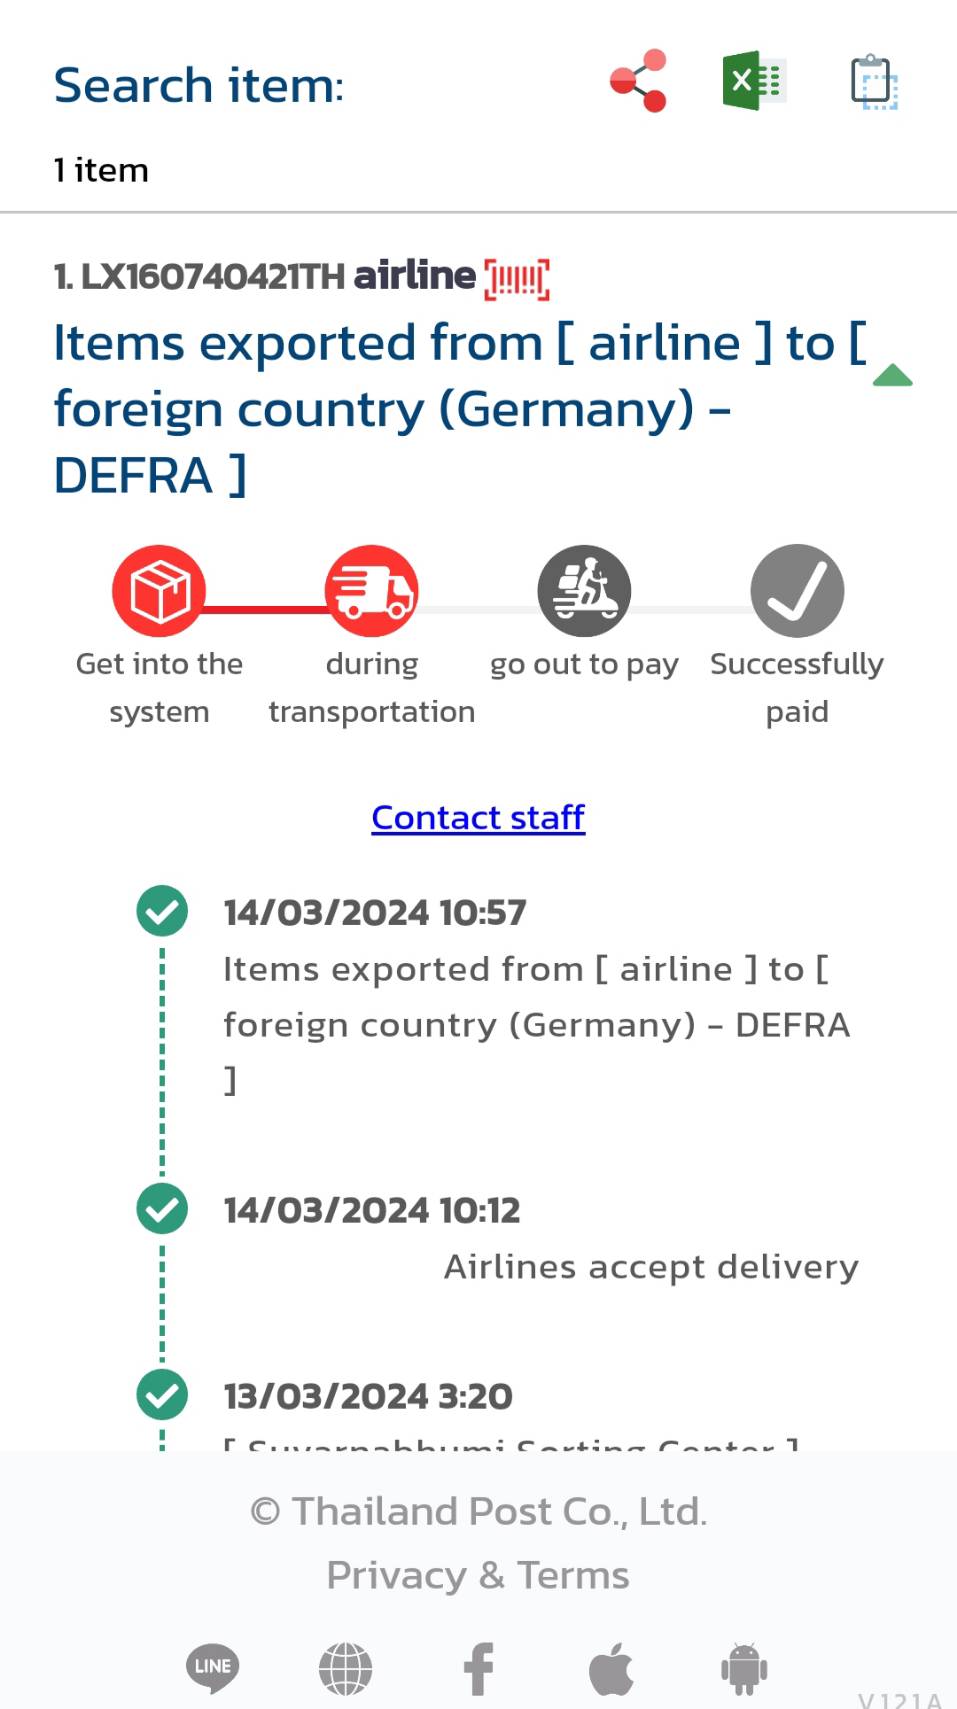Click the 14/03/2024 10:57 timeline checkmark

[x=162, y=911]
